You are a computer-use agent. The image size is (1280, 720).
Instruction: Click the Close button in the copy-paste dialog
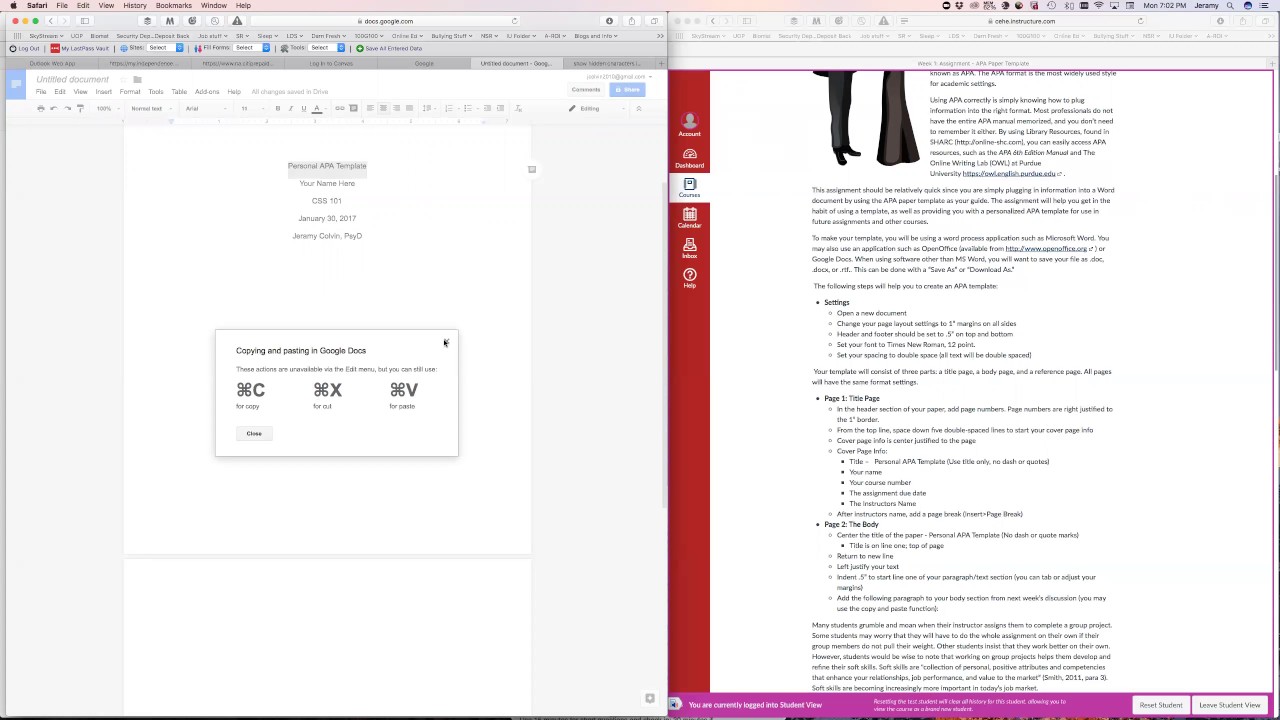[x=254, y=433]
